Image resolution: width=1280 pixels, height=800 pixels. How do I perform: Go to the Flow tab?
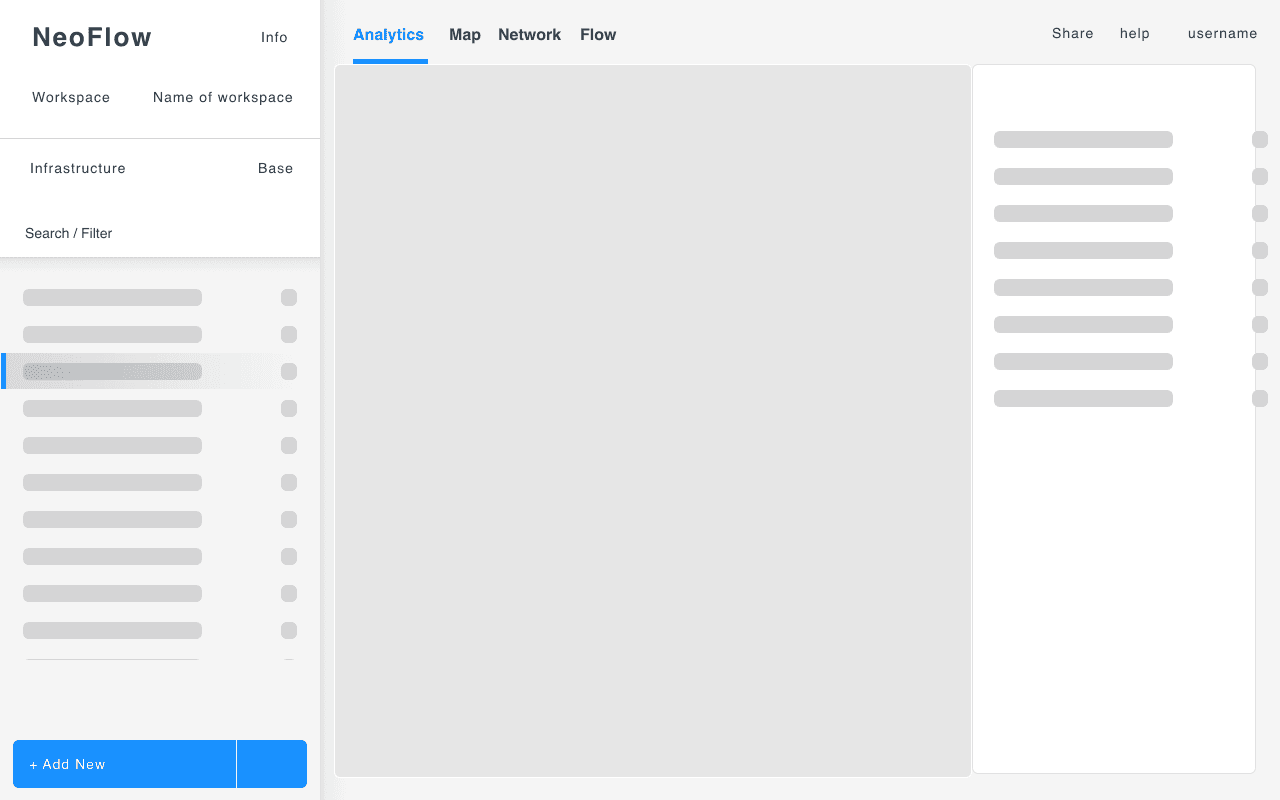click(598, 35)
